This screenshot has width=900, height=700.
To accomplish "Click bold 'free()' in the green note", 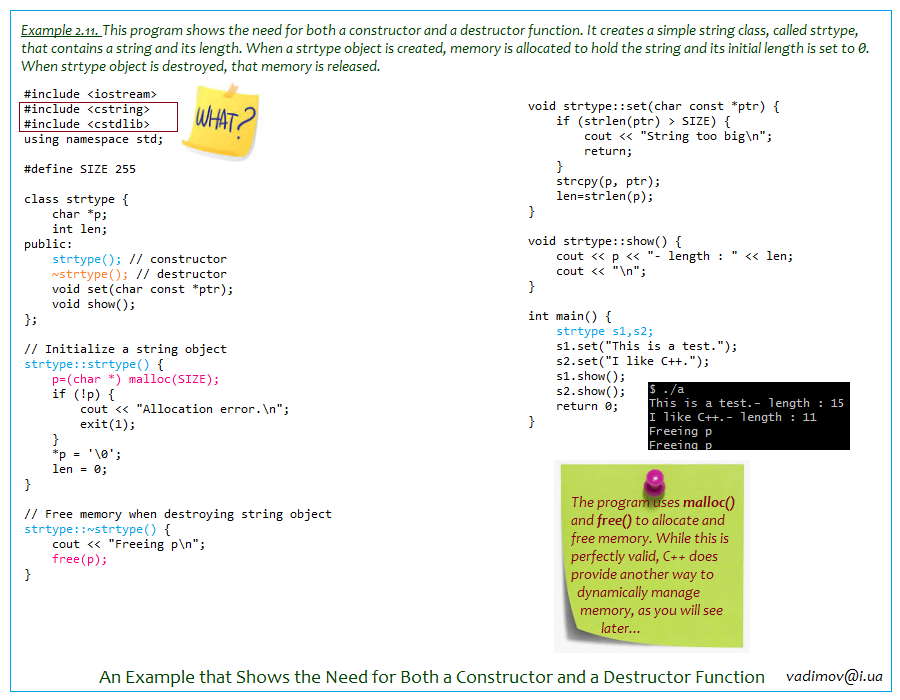I will (614, 520).
